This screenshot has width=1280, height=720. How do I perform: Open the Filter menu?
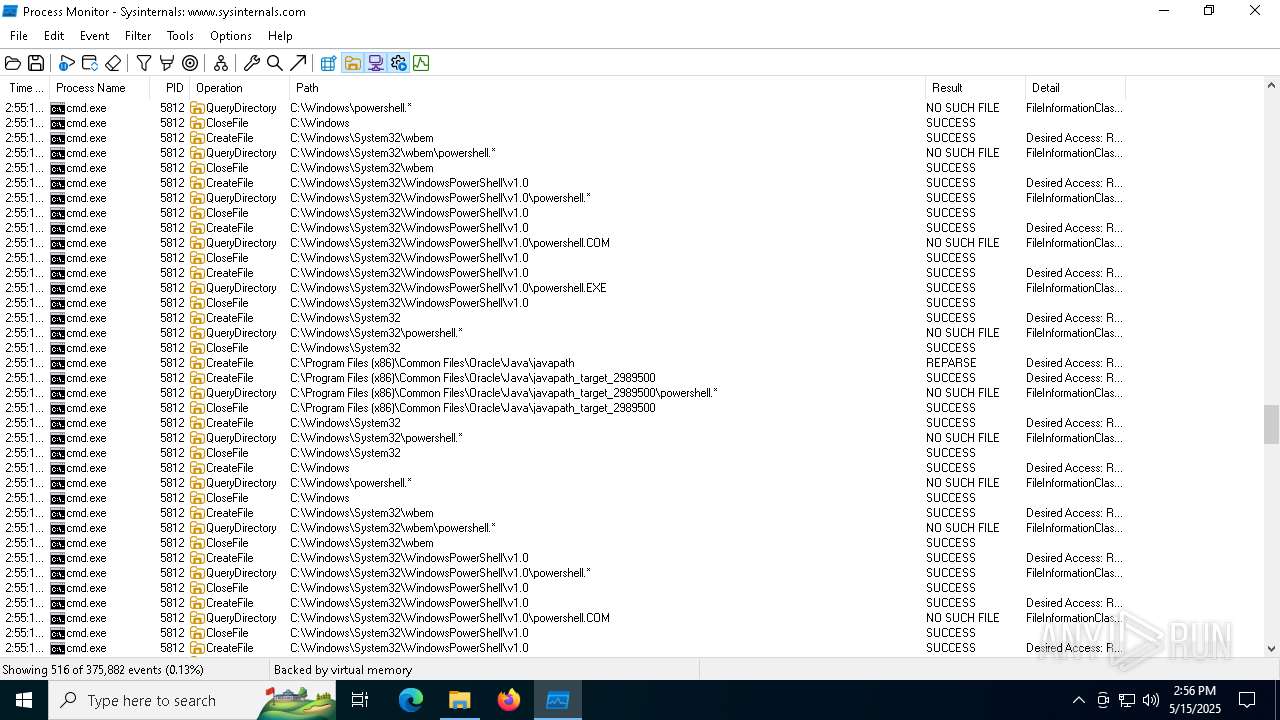point(138,36)
